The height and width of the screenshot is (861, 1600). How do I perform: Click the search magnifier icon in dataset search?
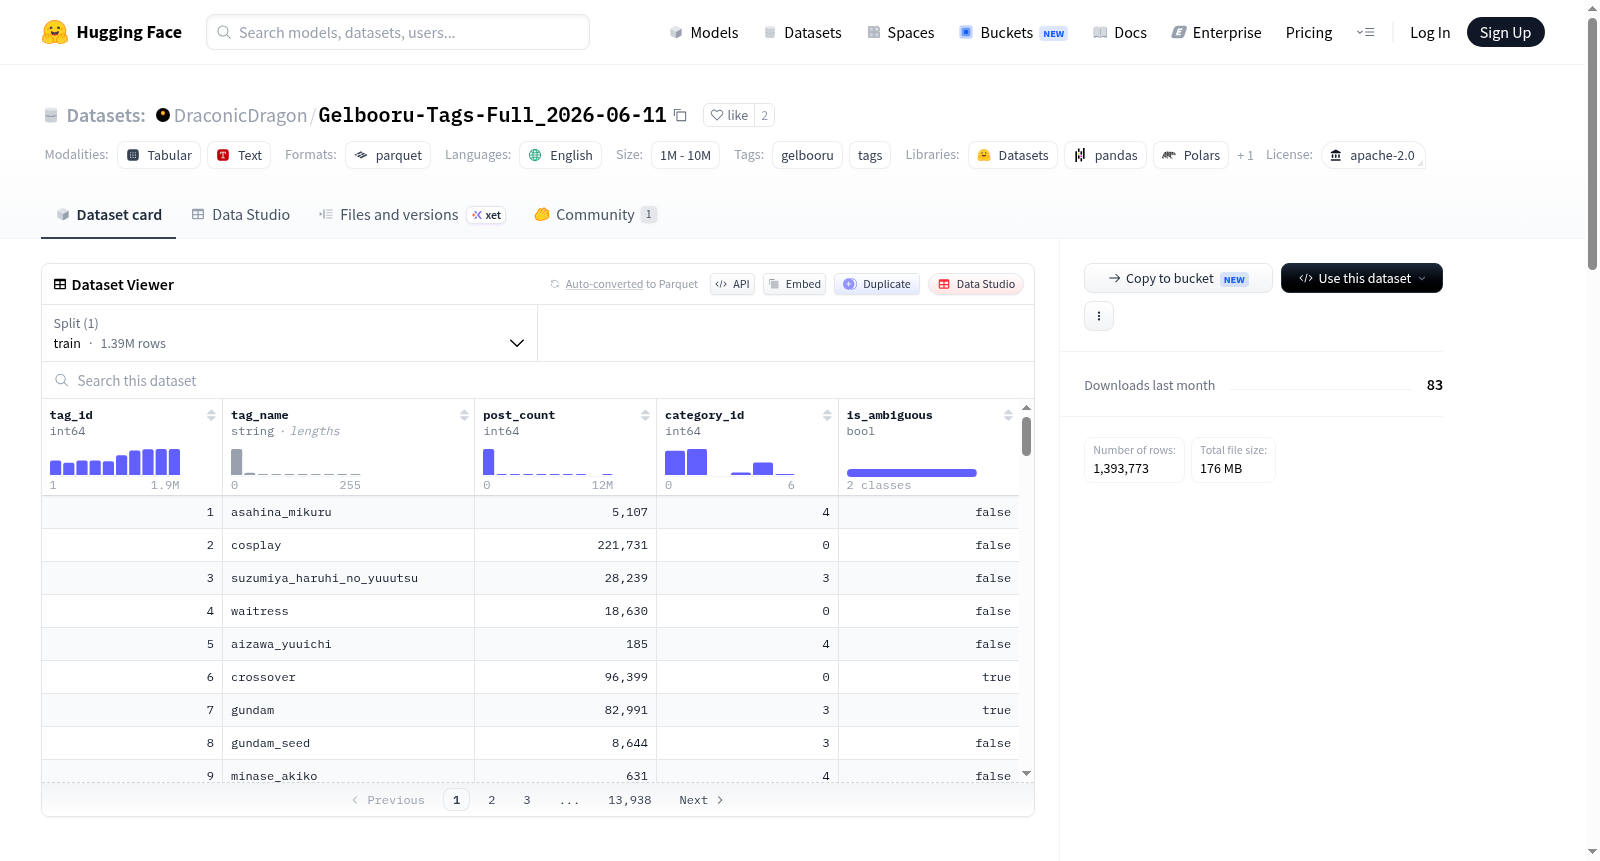pos(62,380)
